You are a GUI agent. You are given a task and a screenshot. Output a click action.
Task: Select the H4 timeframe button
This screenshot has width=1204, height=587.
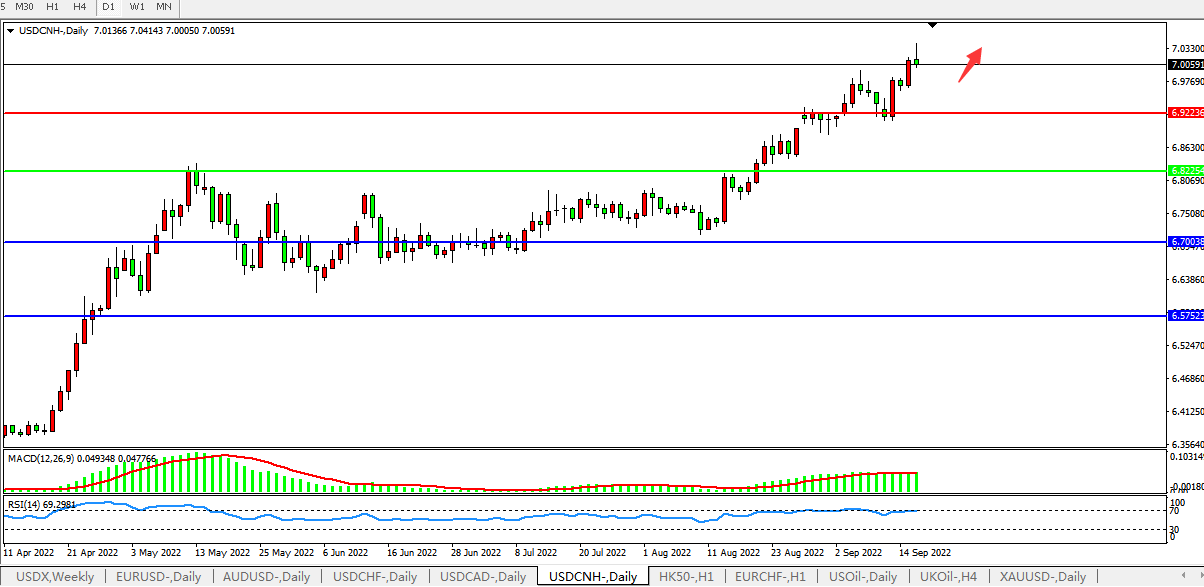tap(80, 7)
